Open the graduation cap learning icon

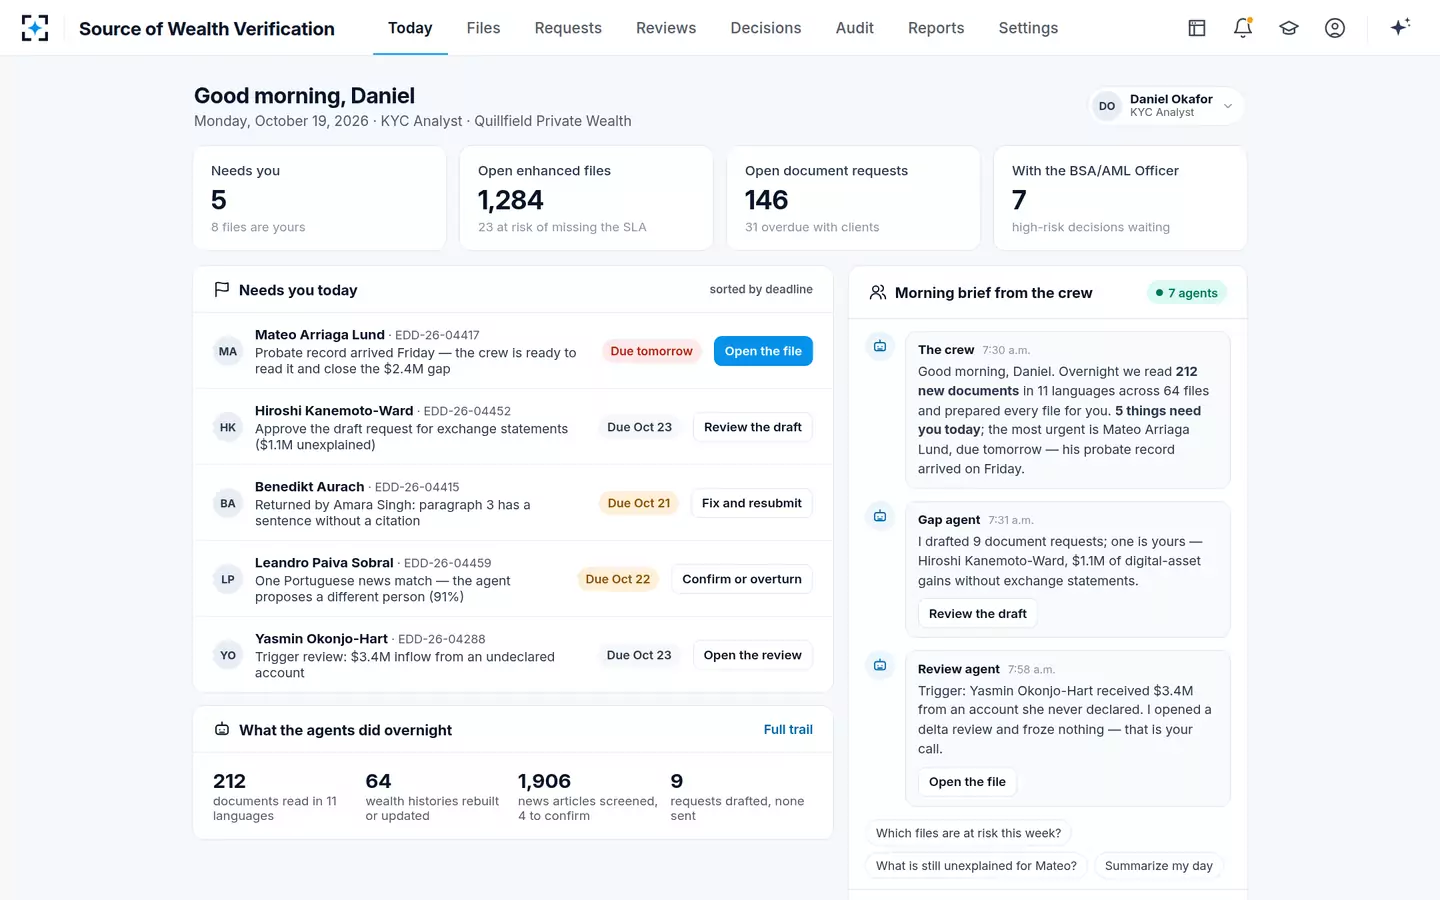pyautogui.click(x=1289, y=28)
